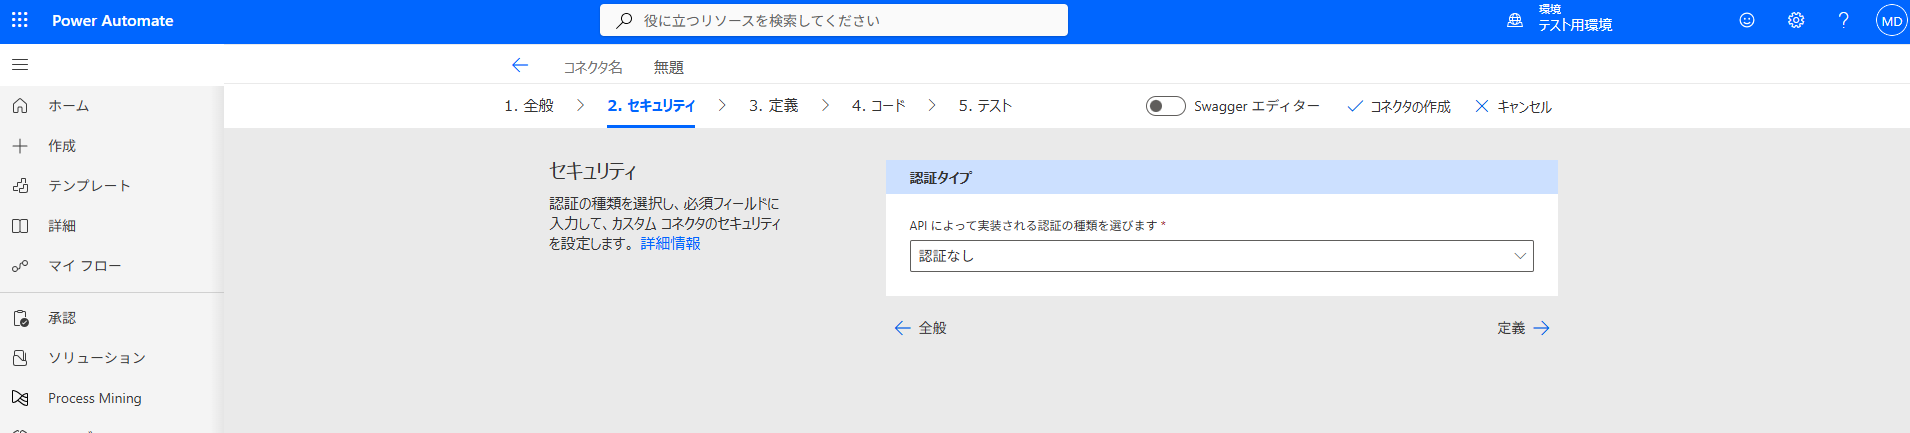Click the 定義 next navigation link
Viewport: 1910px width, 433px height.
[1523, 328]
